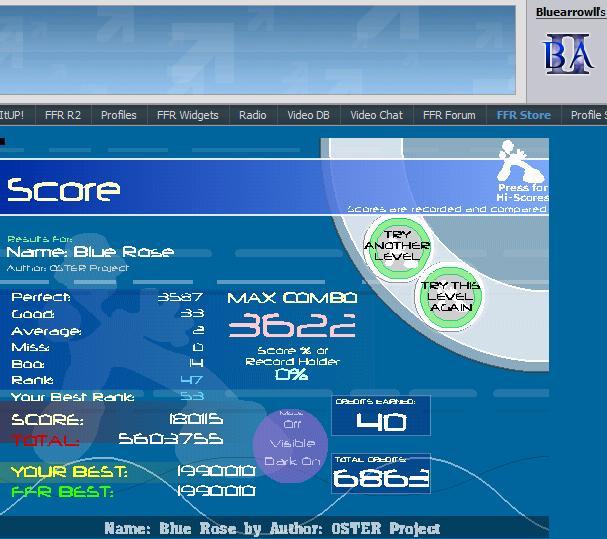Viewport: 607px width, 539px height.
Task: Open the Radio tab
Action: 252,115
